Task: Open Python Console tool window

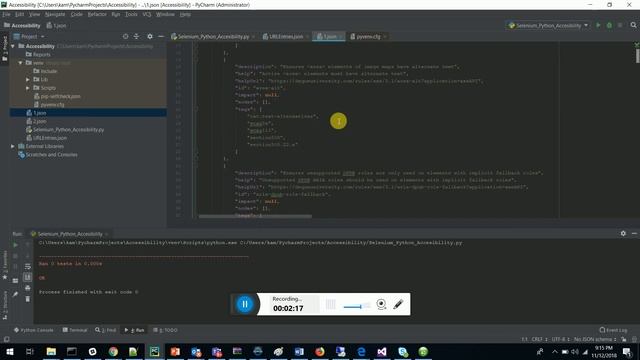Action: click(33, 330)
